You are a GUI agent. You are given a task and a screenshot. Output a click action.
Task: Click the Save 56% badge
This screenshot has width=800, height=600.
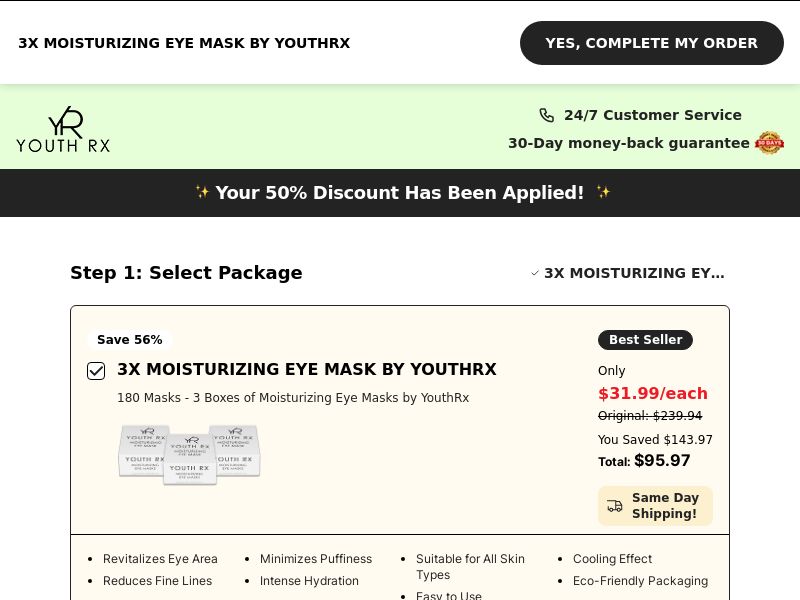tap(129, 340)
